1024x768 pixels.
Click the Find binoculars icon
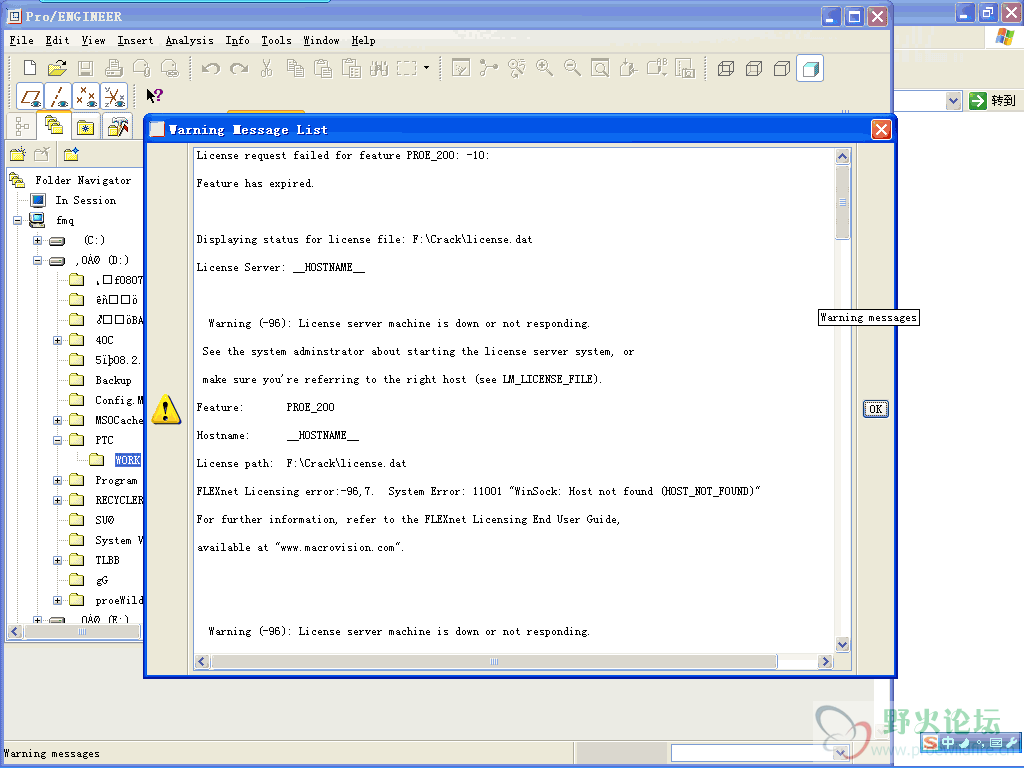(x=379, y=68)
